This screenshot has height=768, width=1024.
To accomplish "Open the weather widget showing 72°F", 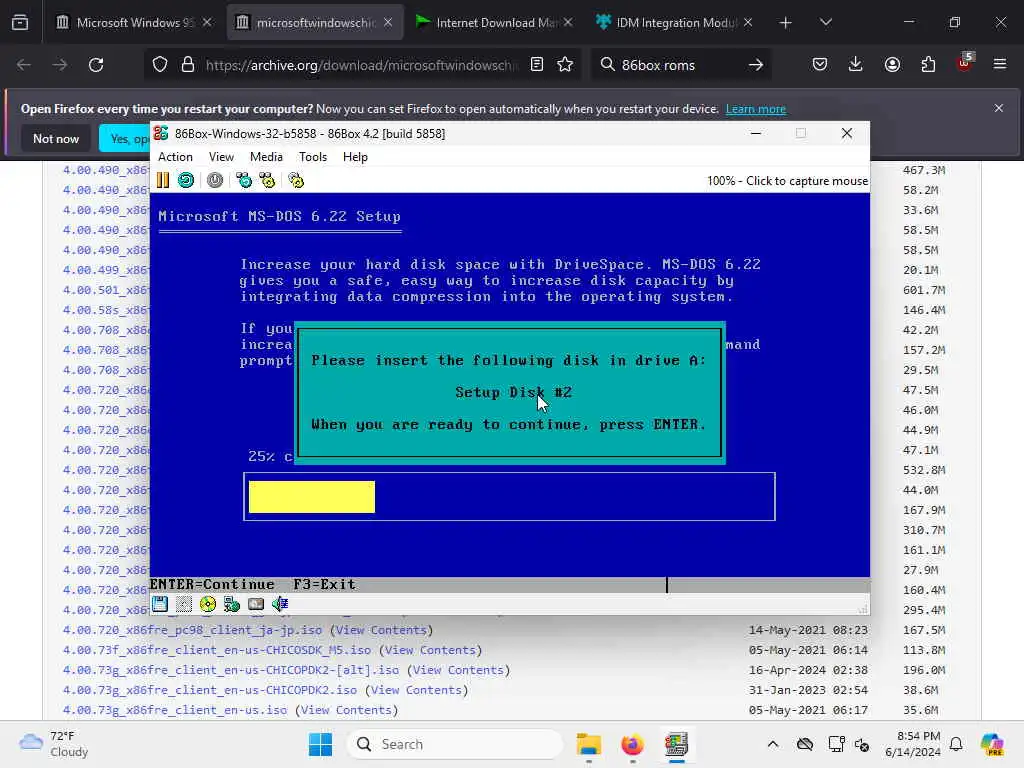I will (x=54, y=744).
